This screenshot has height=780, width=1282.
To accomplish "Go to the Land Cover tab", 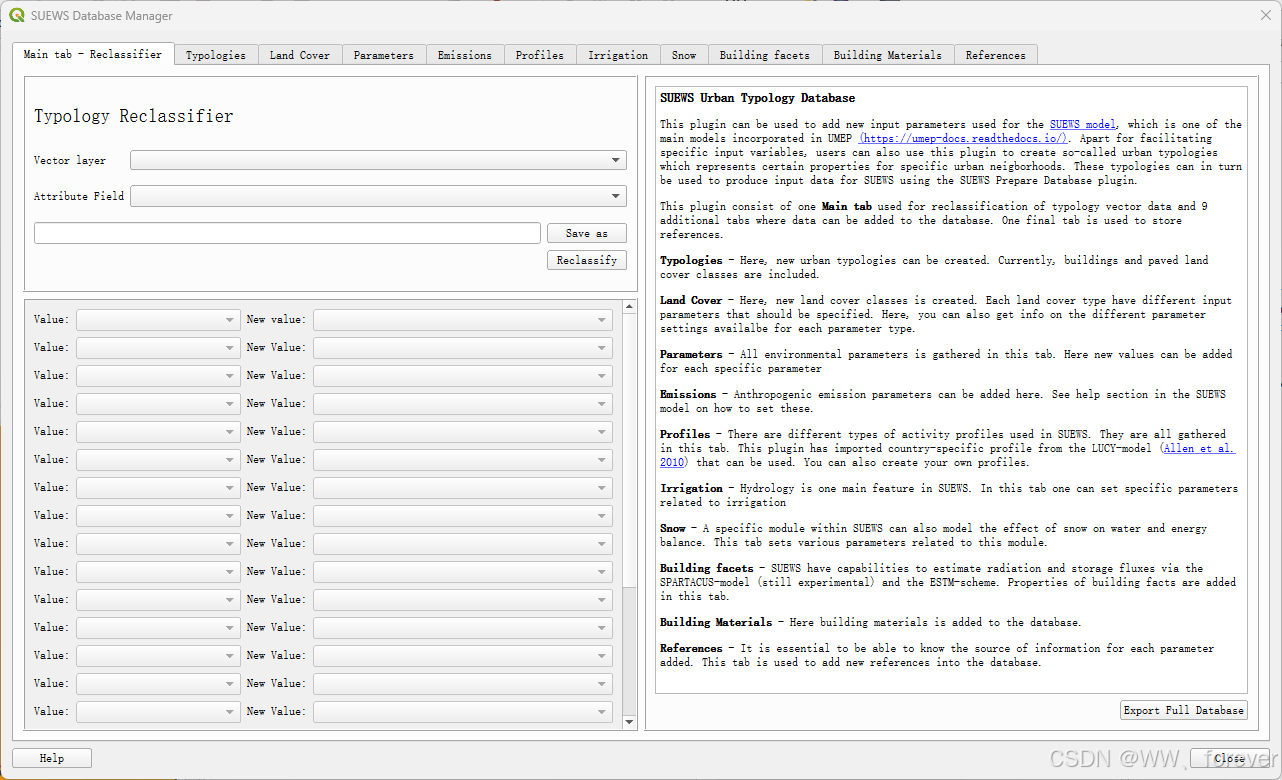I will [x=300, y=55].
